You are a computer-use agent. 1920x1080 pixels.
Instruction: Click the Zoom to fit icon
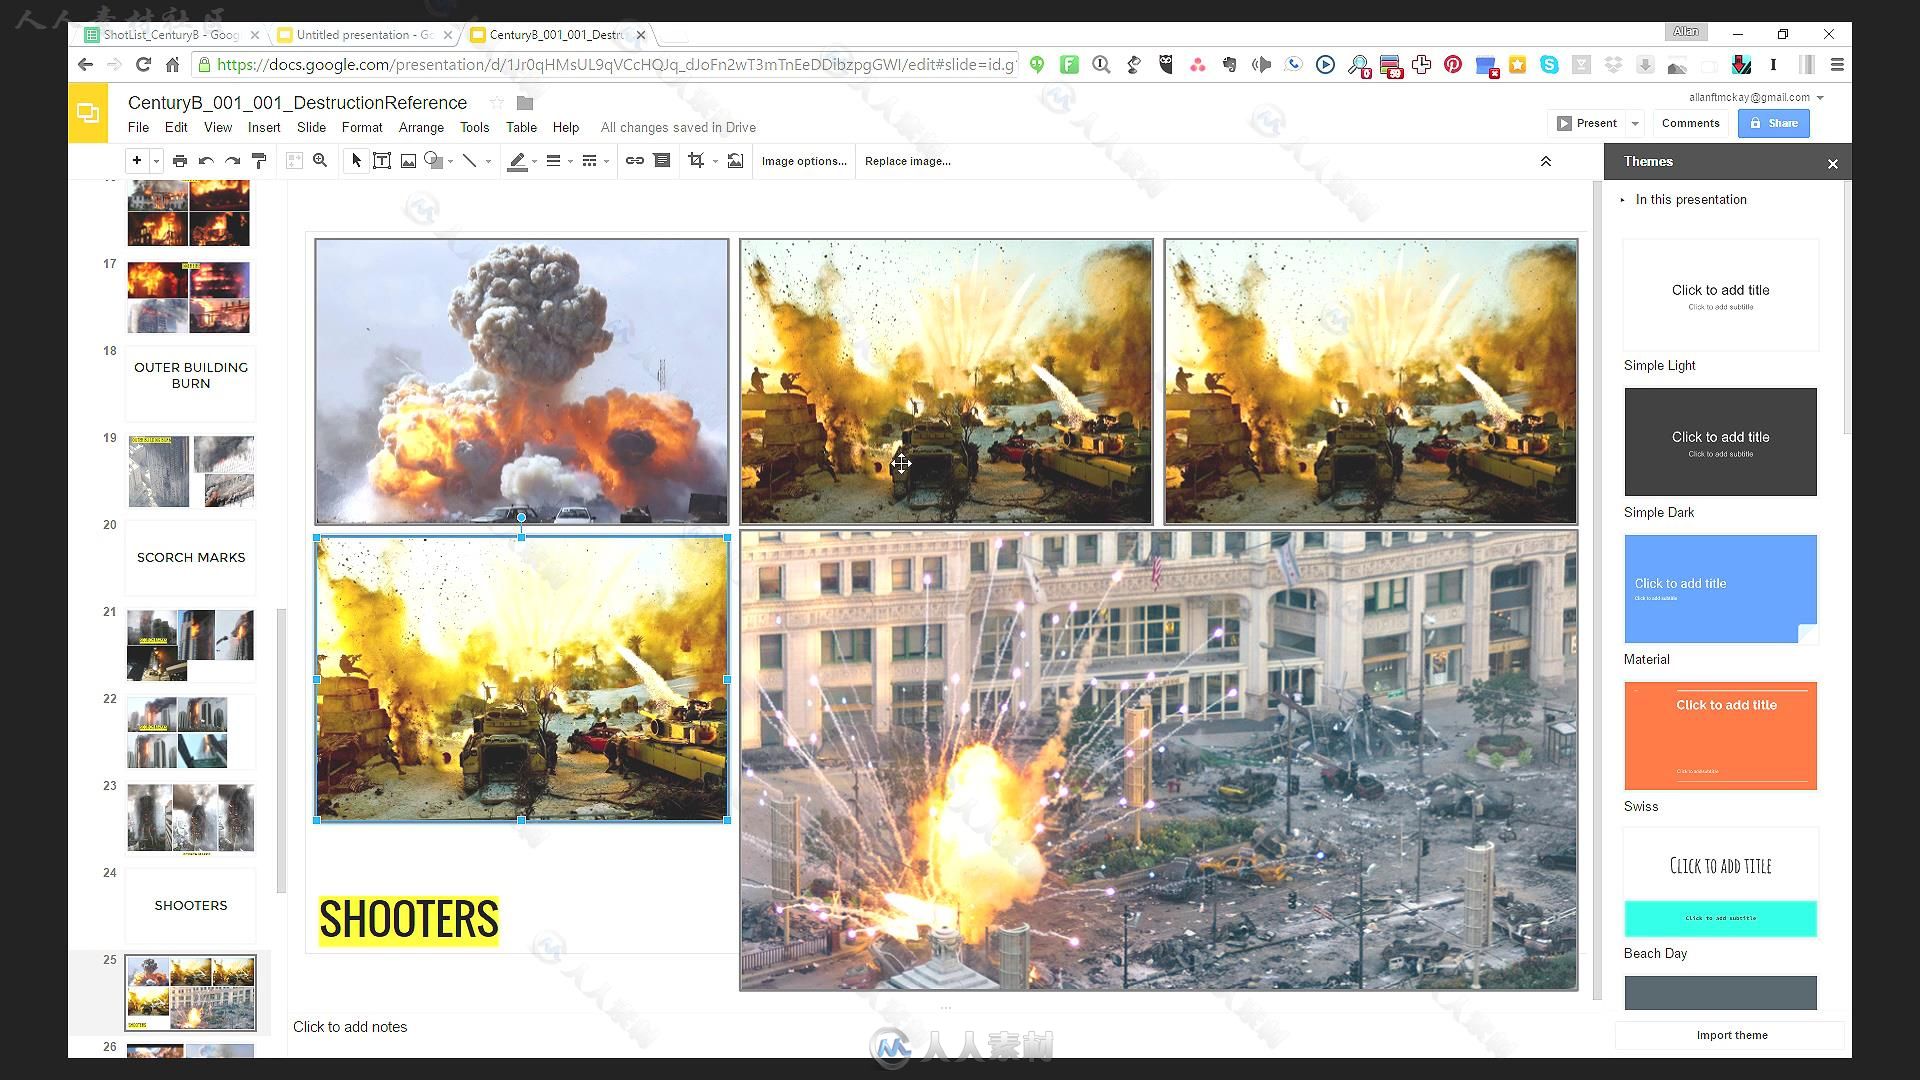coord(294,161)
